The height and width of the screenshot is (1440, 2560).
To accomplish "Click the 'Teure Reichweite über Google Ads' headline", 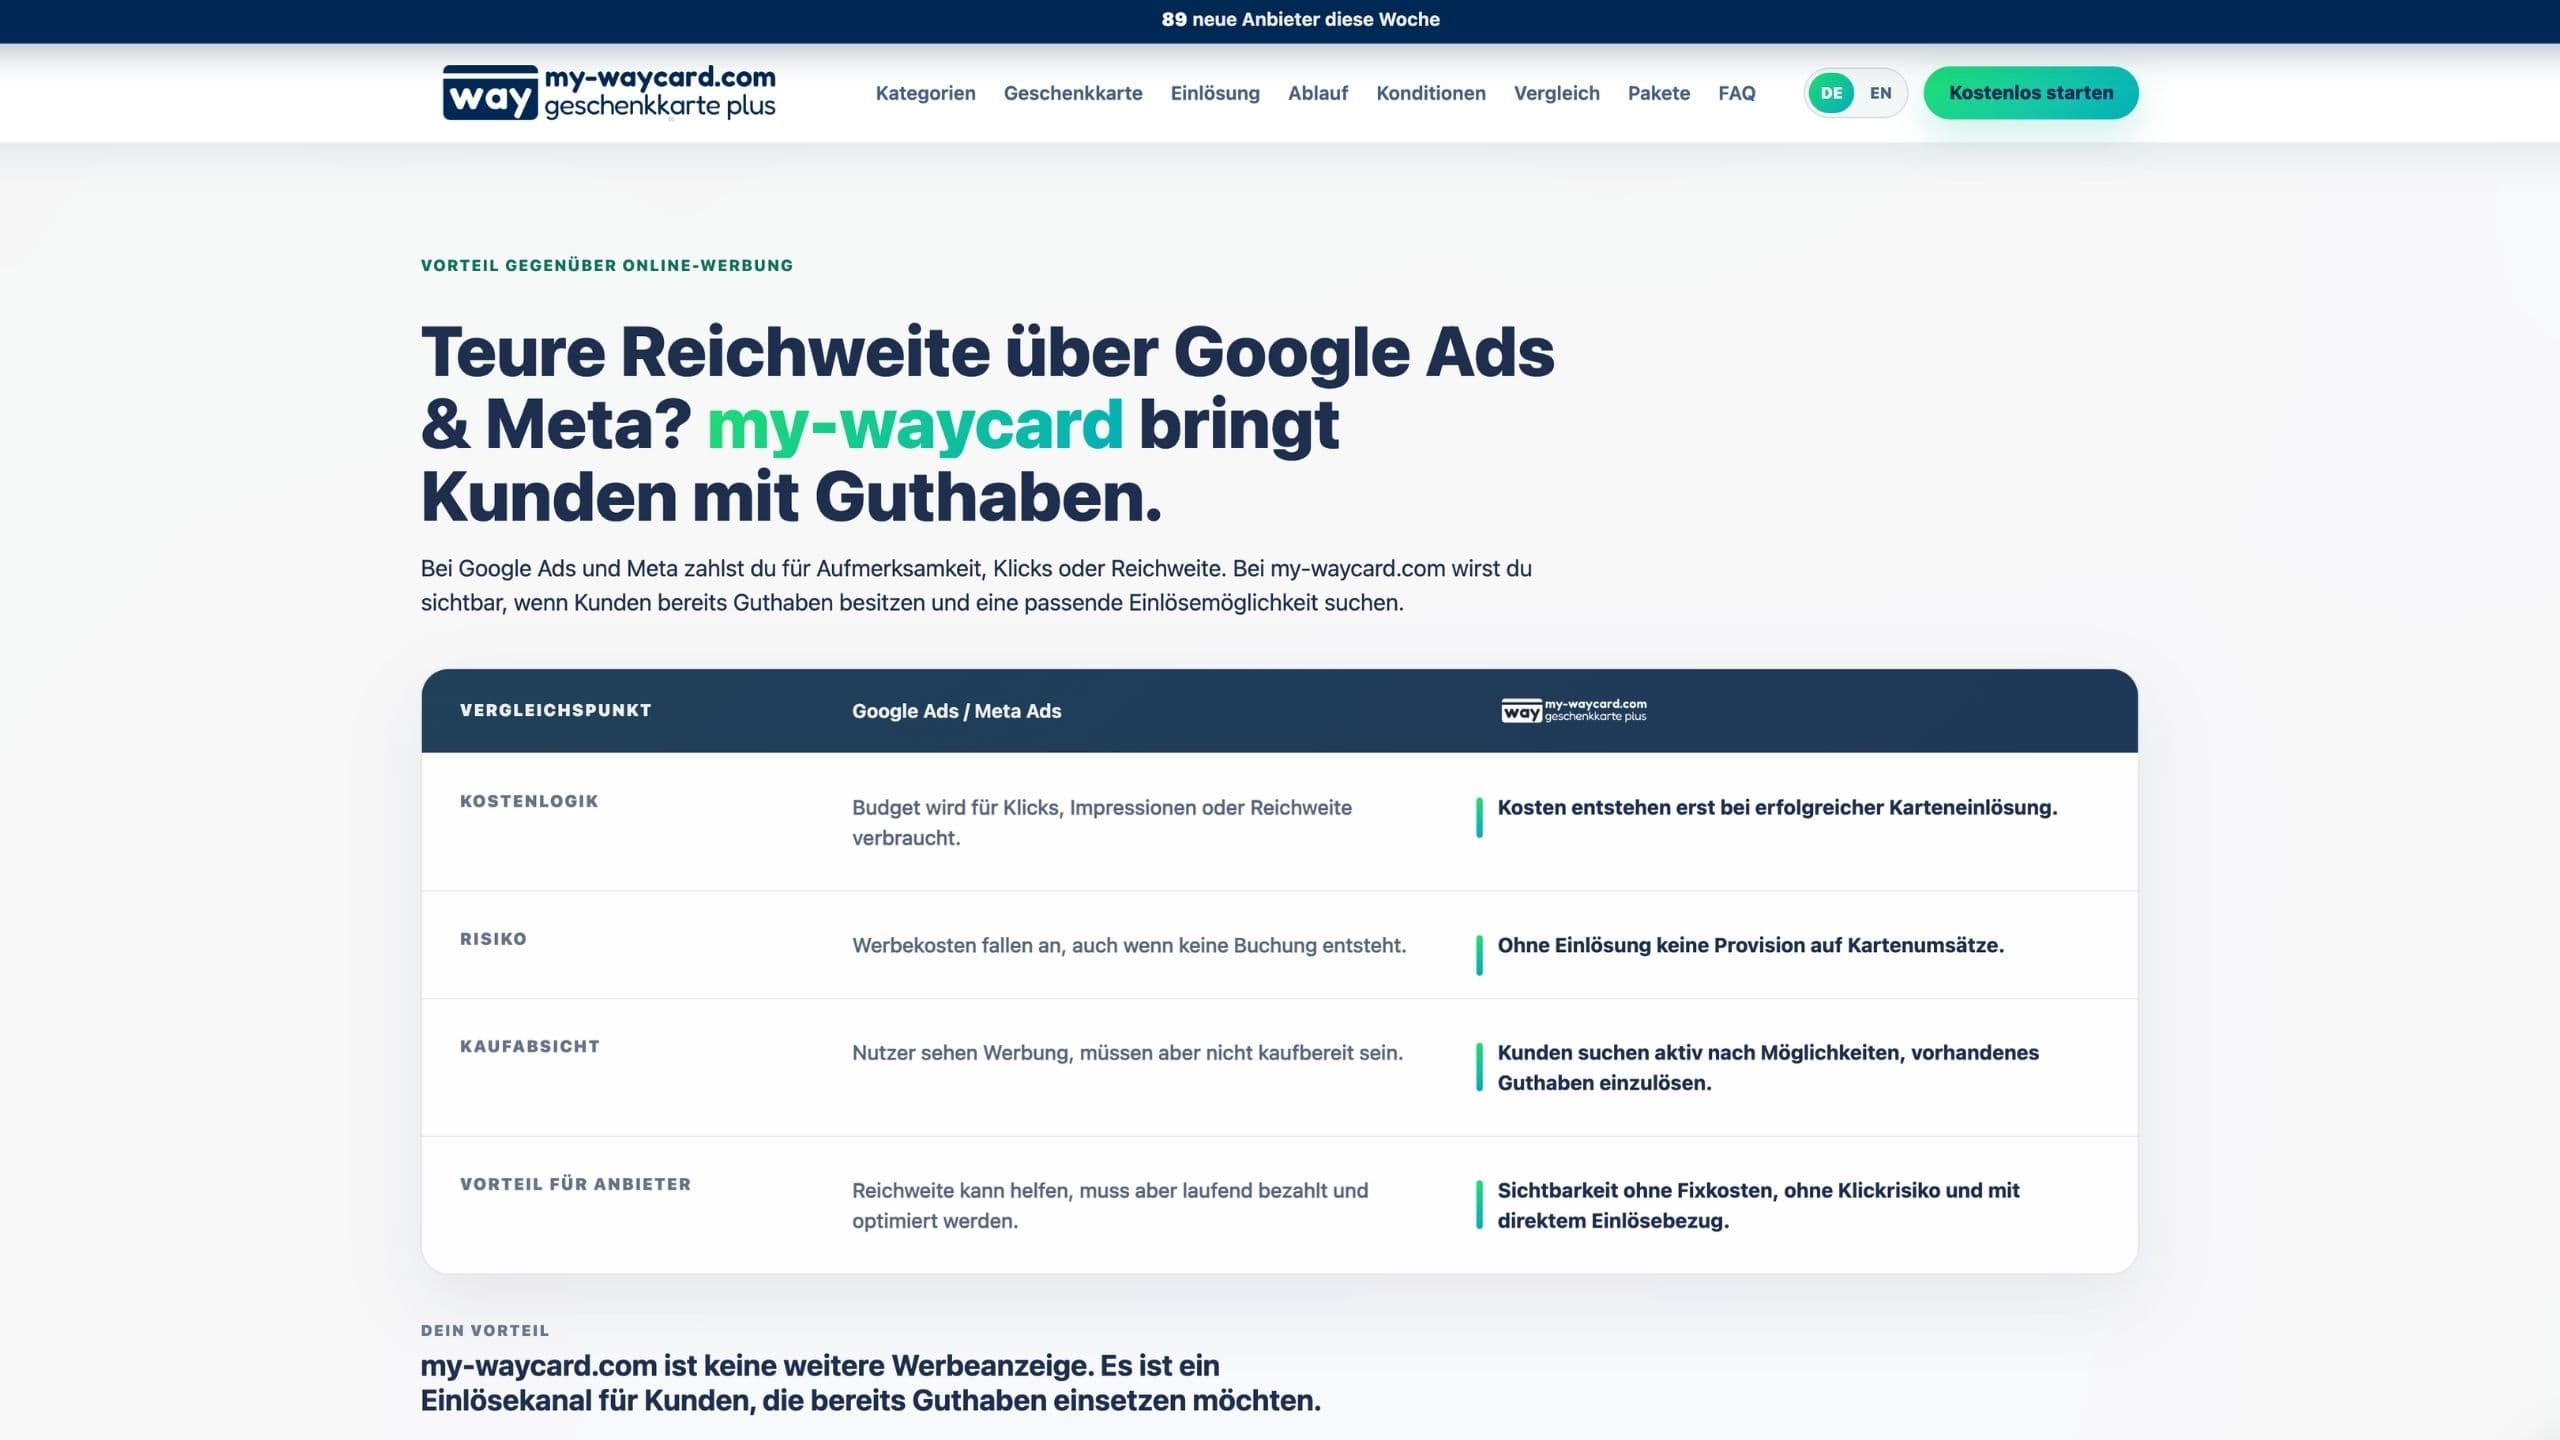I will pyautogui.click(x=988, y=424).
